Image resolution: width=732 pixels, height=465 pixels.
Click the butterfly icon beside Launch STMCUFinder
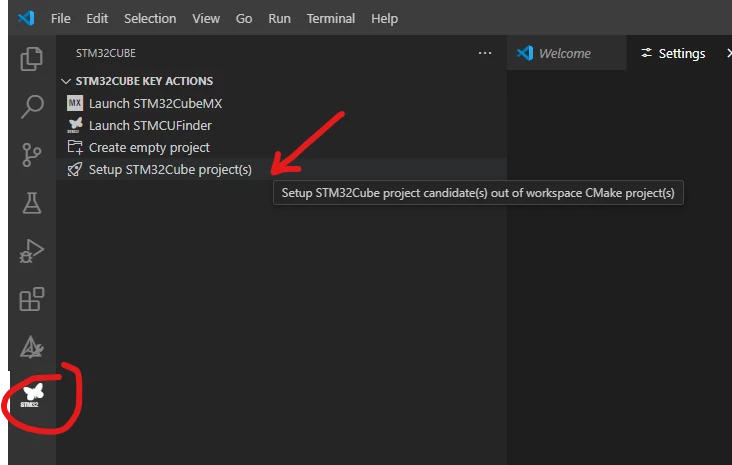tap(75, 125)
